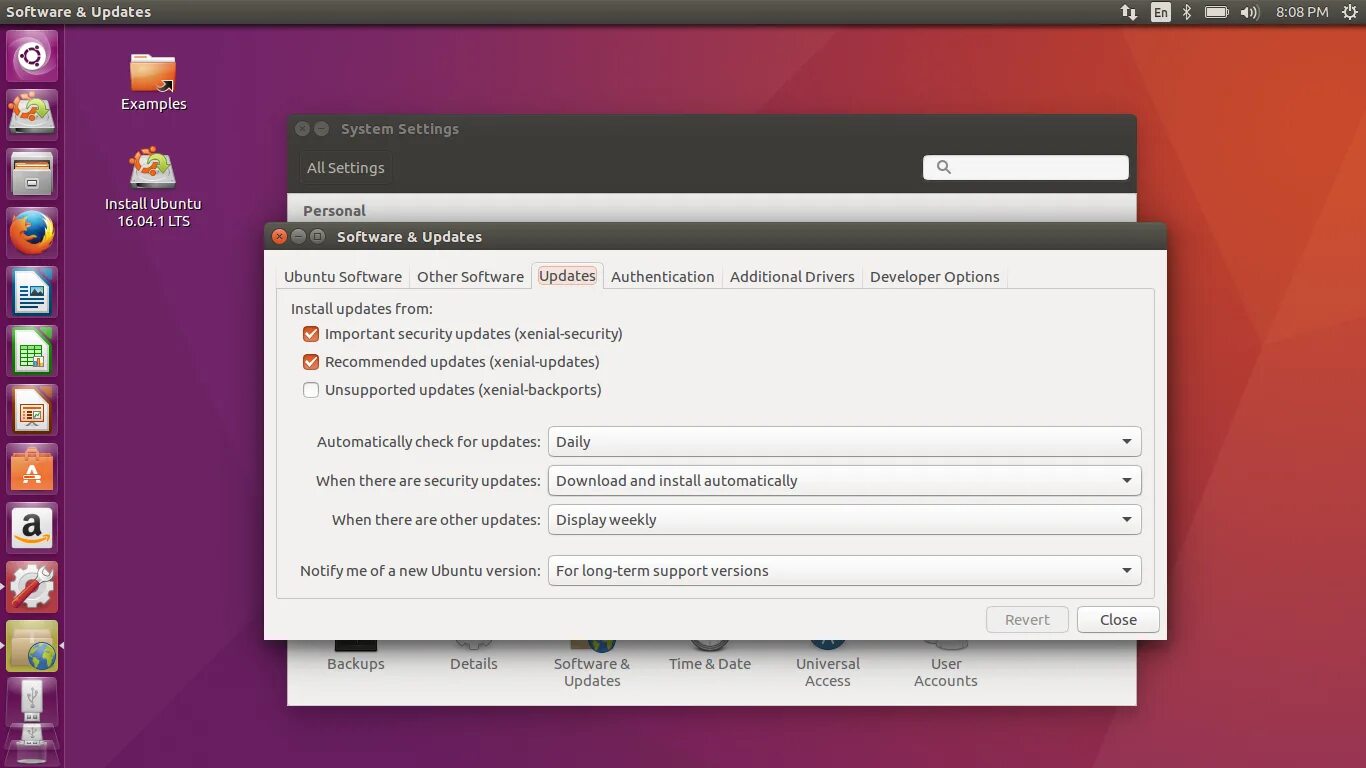Open the network indicator in top panel
Image resolution: width=1366 pixels, height=768 pixels.
pyautogui.click(x=1129, y=12)
